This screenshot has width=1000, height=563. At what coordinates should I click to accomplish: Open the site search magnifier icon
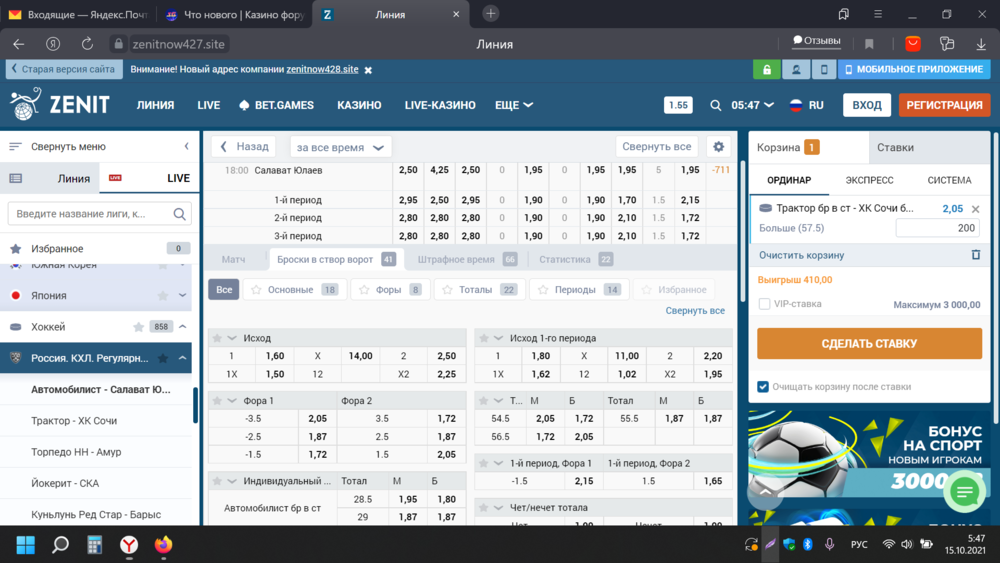(716, 105)
